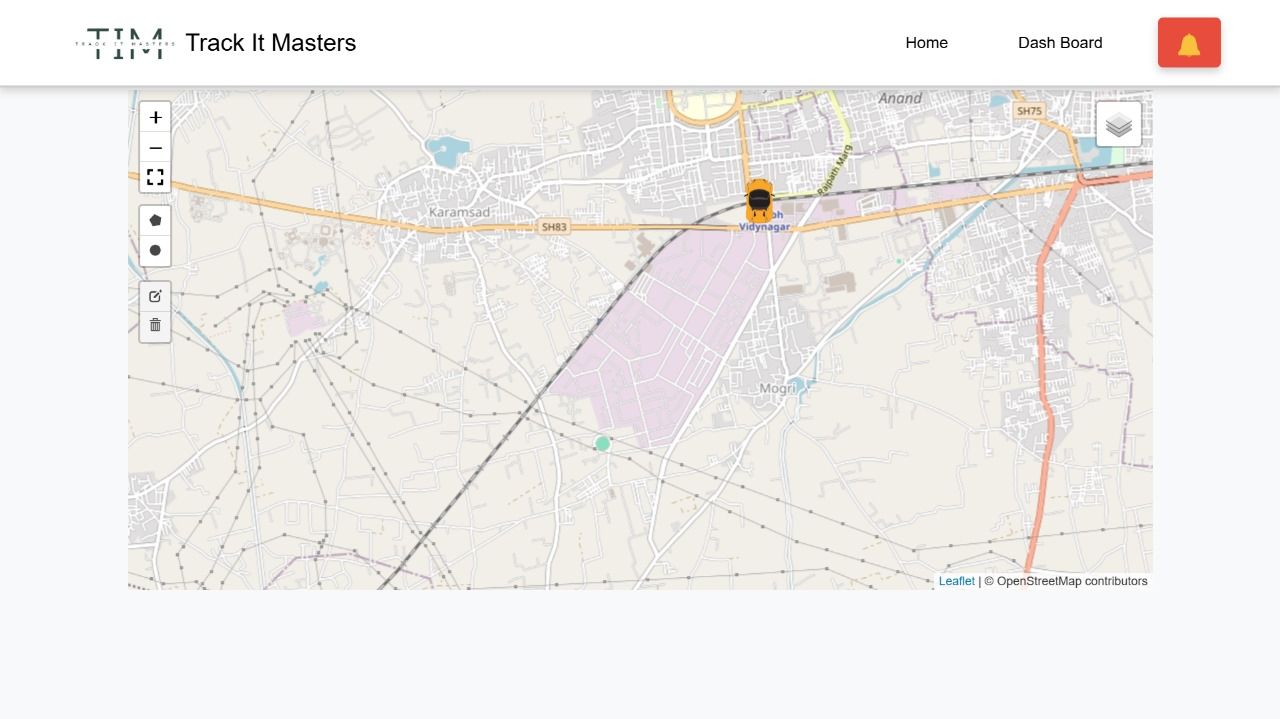Click the Karamsad map label
Screen dimensions: 1280x719
[x=459, y=212]
